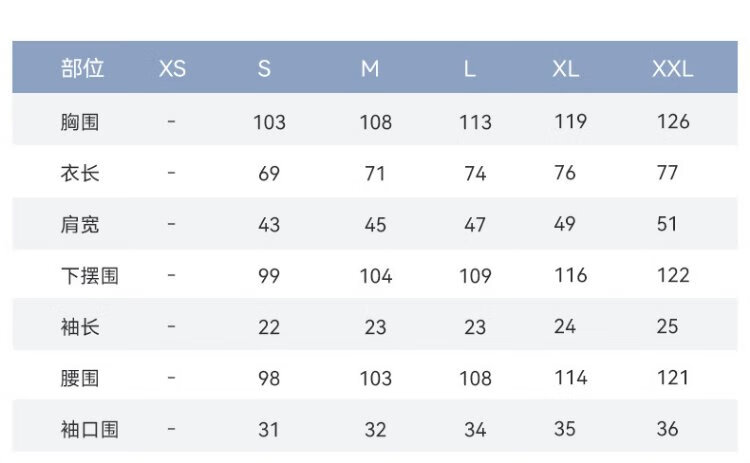This screenshot has height=463, width=750.
Task: Click the 胸围 value 126 for XXL
Action: click(672, 122)
